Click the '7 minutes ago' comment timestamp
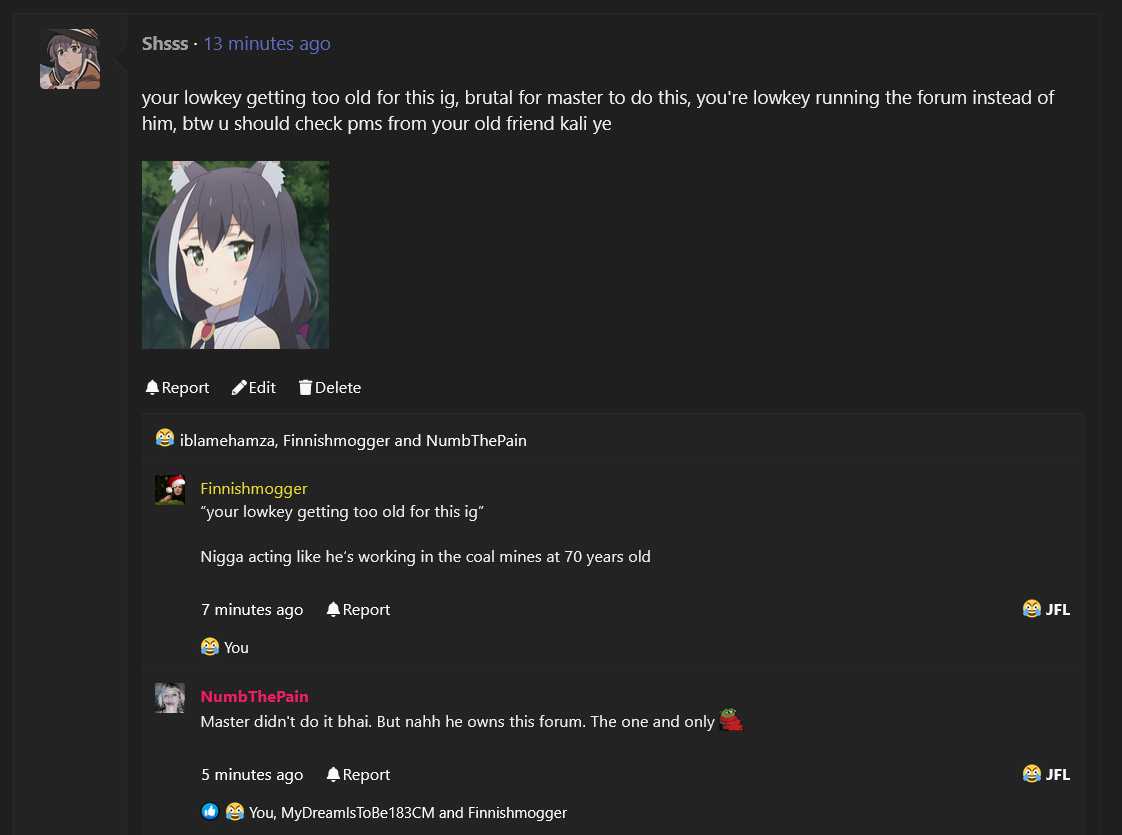 click(x=252, y=610)
